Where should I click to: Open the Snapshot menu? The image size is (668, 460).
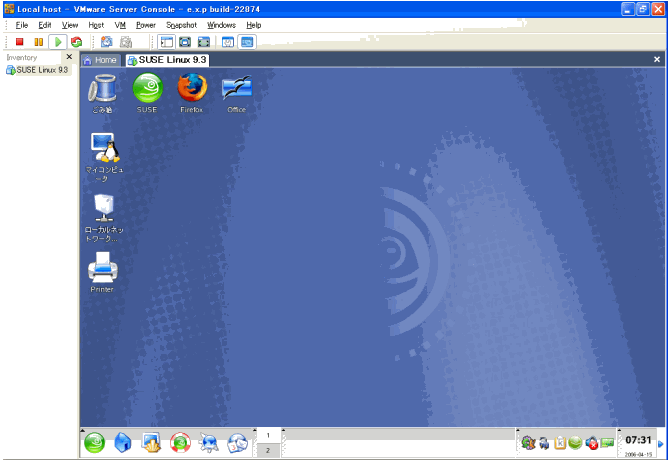point(181,24)
